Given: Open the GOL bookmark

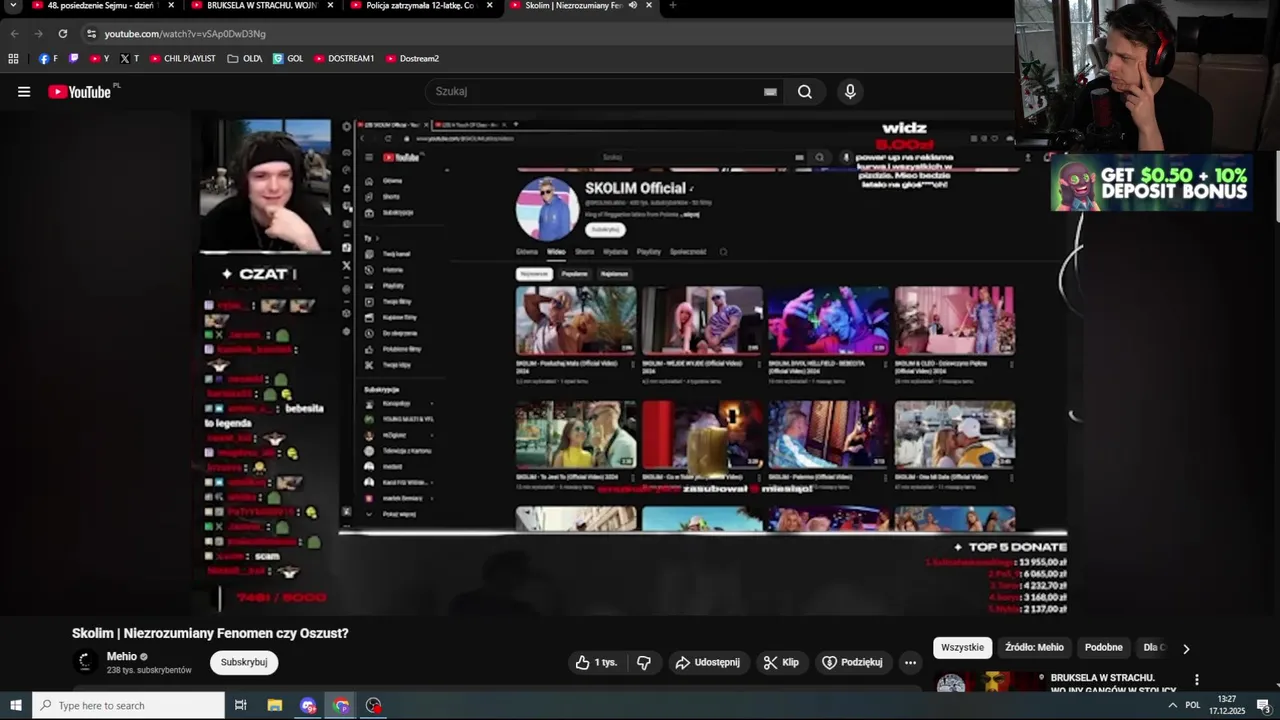Looking at the screenshot, I should tap(288, 59).
